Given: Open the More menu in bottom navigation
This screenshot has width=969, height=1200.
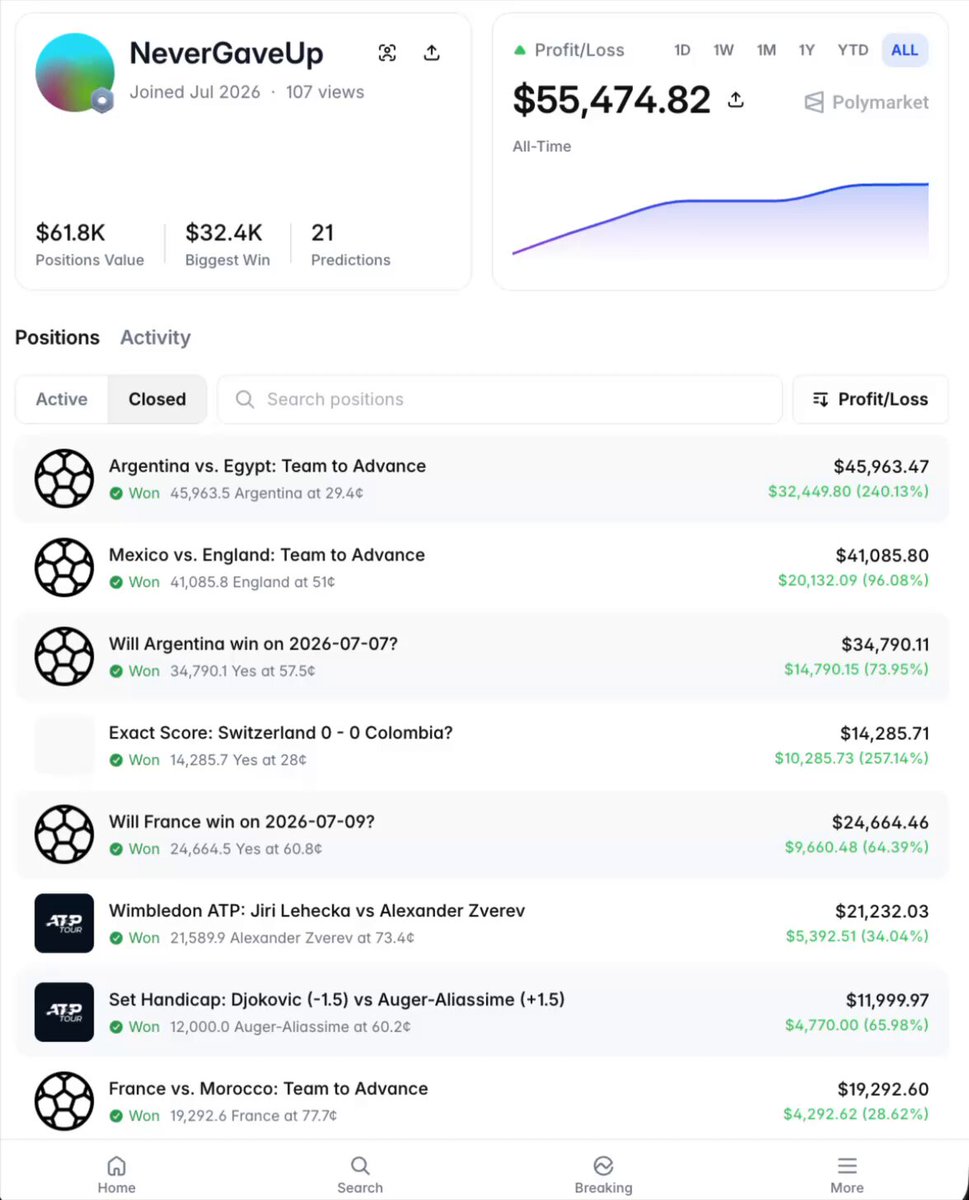Looking at the screenshot, I should click(x=847, y=1175).
